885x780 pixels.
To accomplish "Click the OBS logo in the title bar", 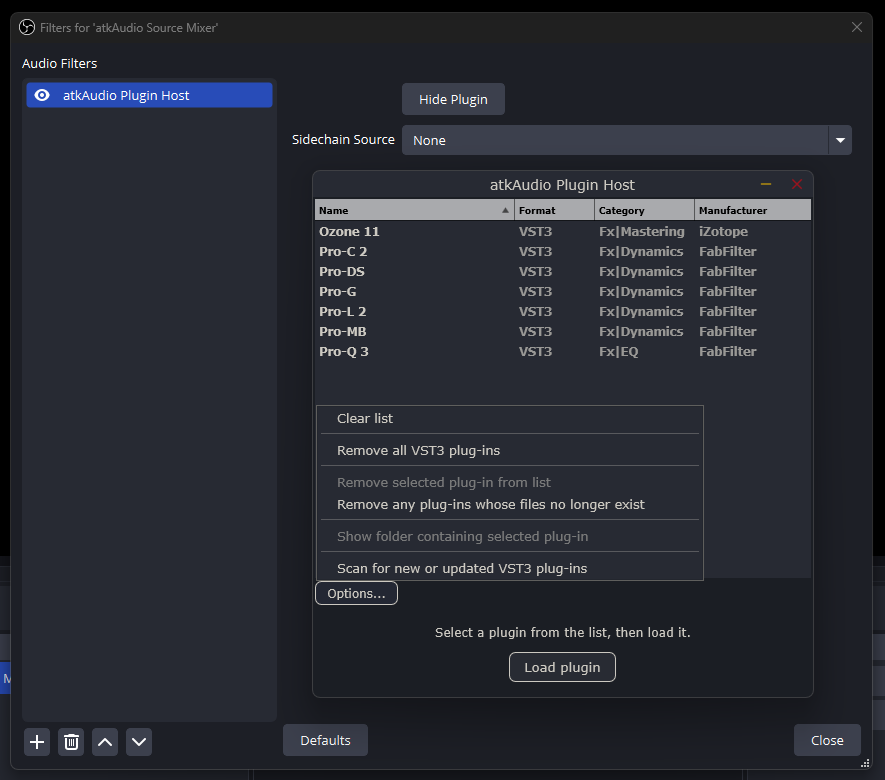I will click(26, 27).
